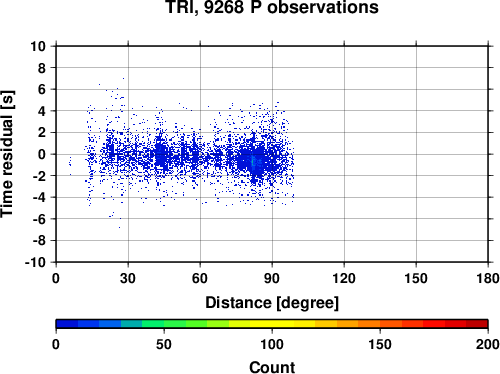
Task: Click the x-axis tick label 120
Action: 344,278
